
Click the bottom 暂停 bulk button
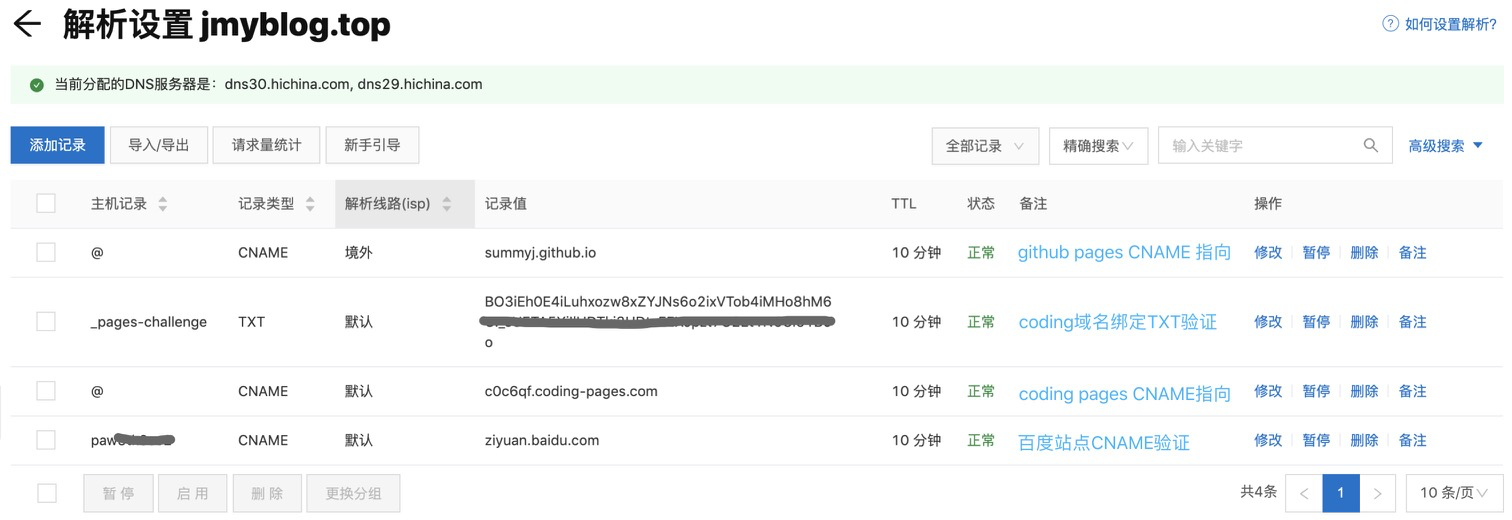pyautogui.click(x=118, y=493)
